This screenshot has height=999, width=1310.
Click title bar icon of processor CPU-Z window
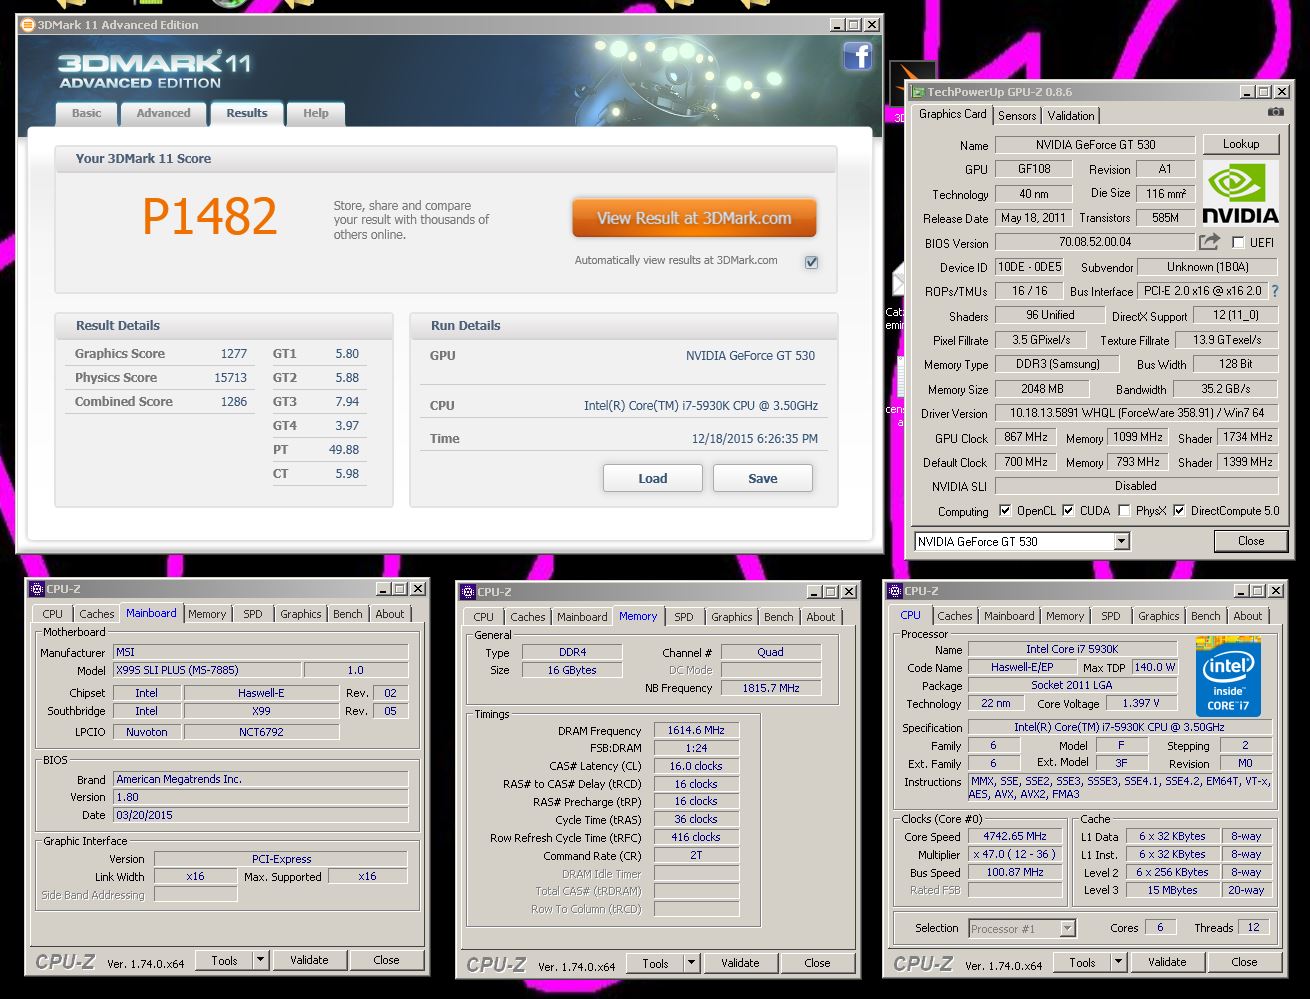click(x=895, y=591)
